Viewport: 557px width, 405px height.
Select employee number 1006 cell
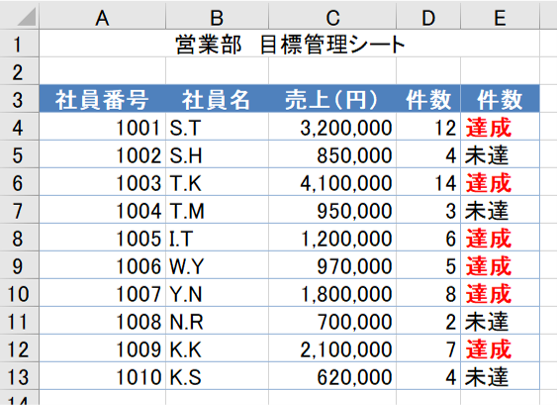point(102,266)
